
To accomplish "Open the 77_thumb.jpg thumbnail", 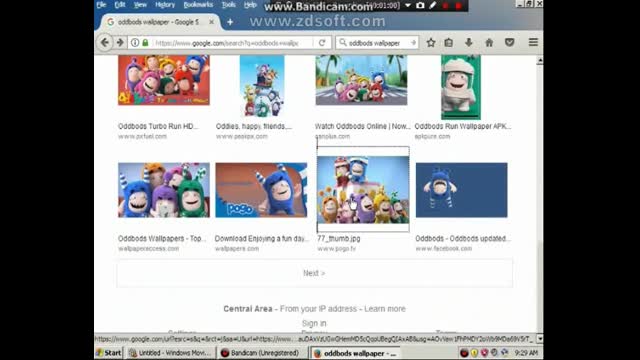I will 363,190.
